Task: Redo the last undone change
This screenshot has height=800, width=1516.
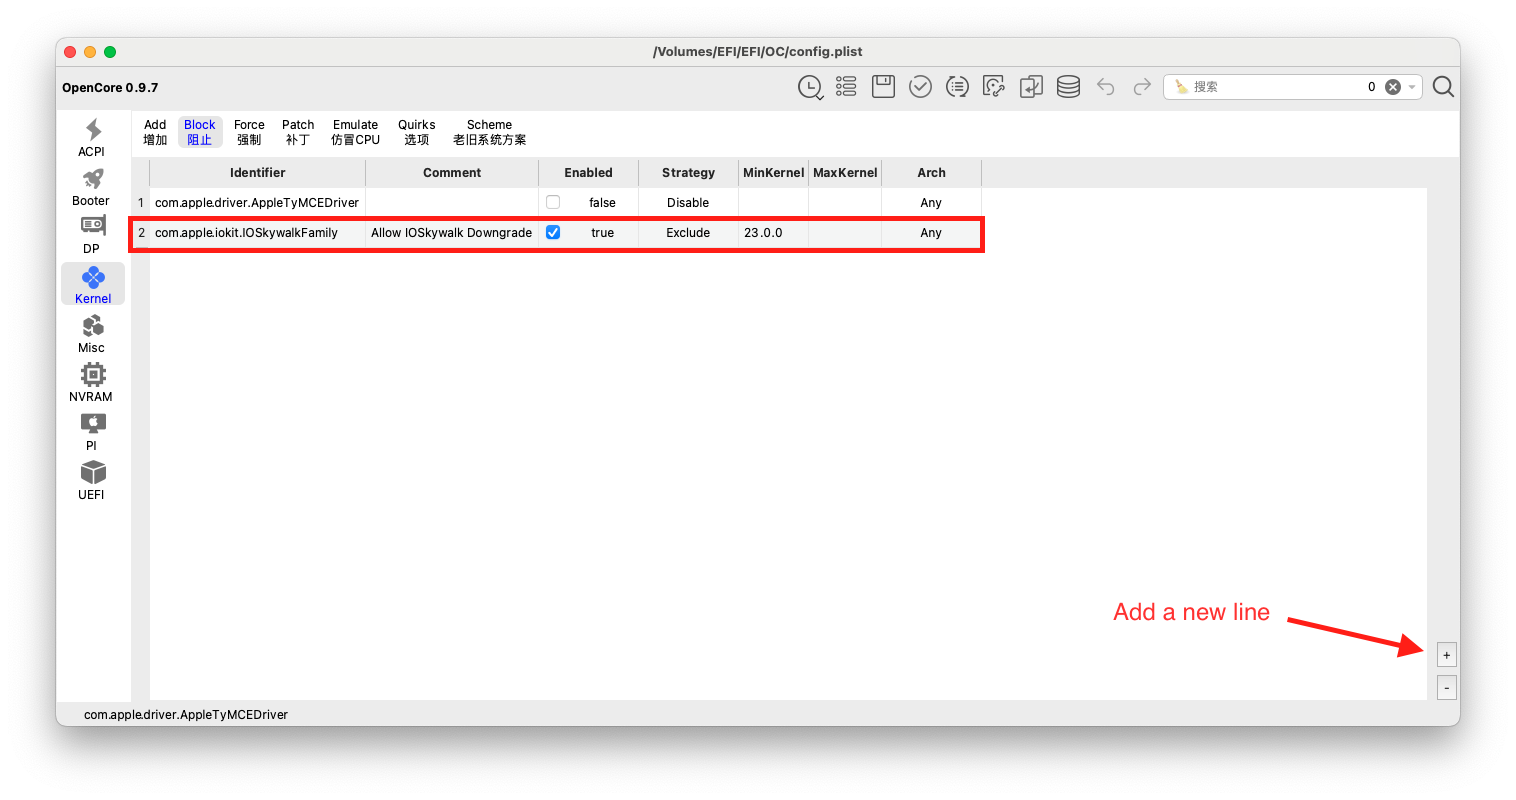Action: 1142,87
